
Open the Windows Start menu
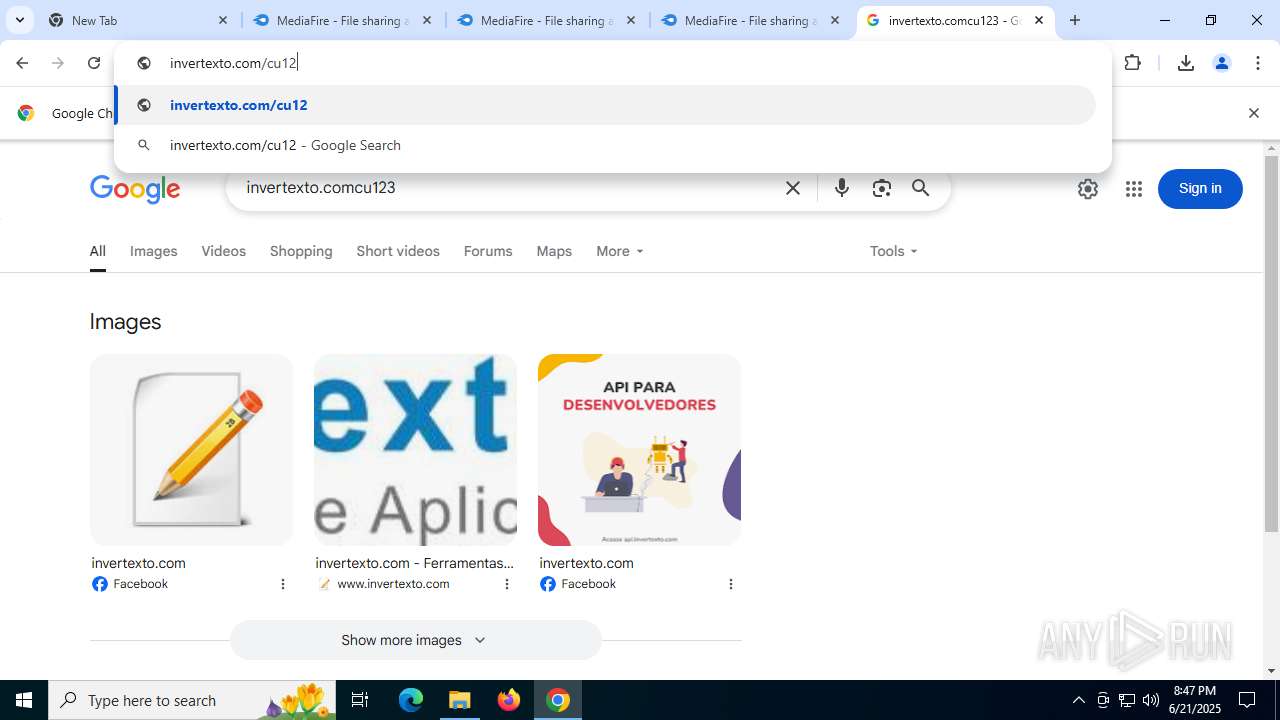point(24,700)
